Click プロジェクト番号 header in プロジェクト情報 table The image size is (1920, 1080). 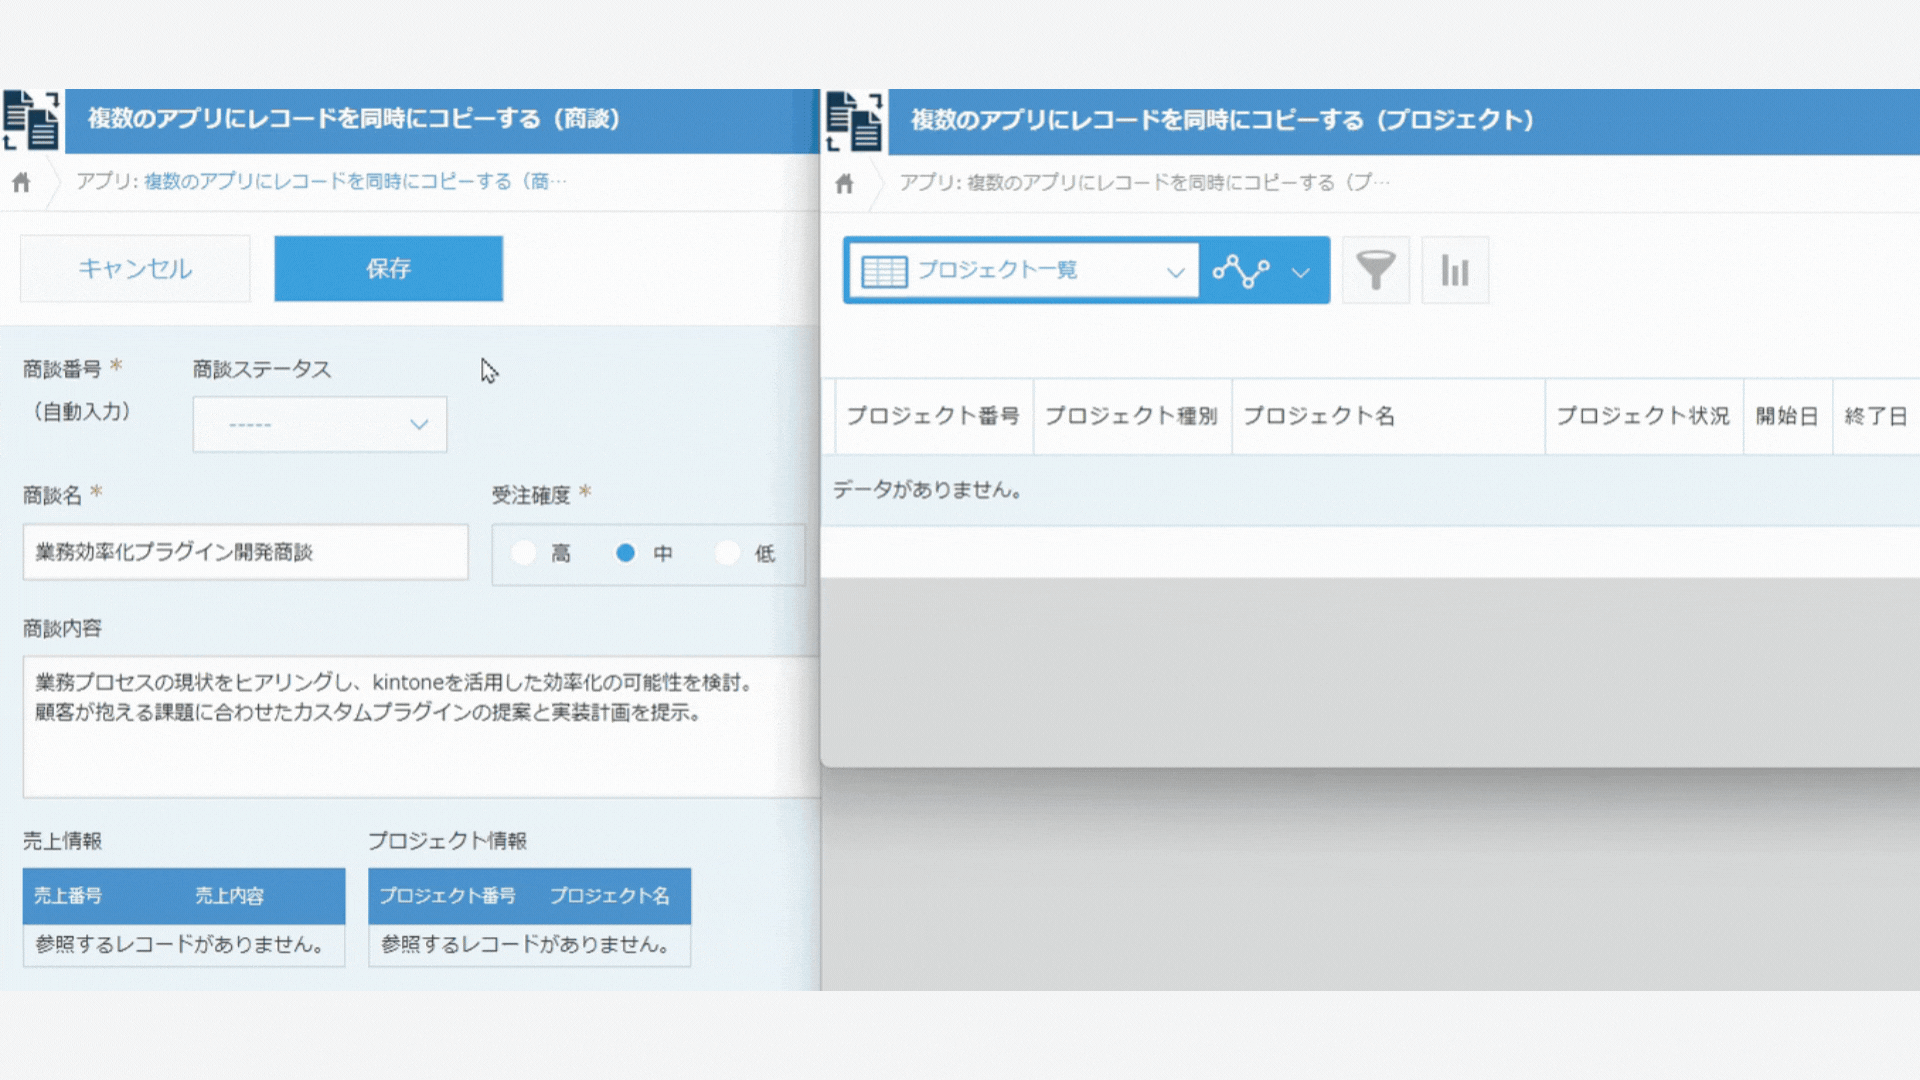(447, 896)
